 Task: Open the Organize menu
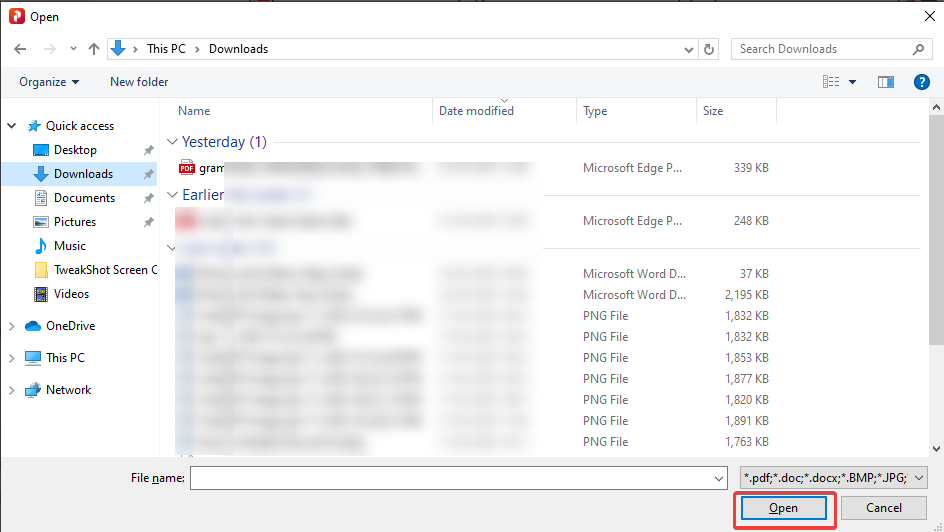pyautogui.click(x=49, y=82)
